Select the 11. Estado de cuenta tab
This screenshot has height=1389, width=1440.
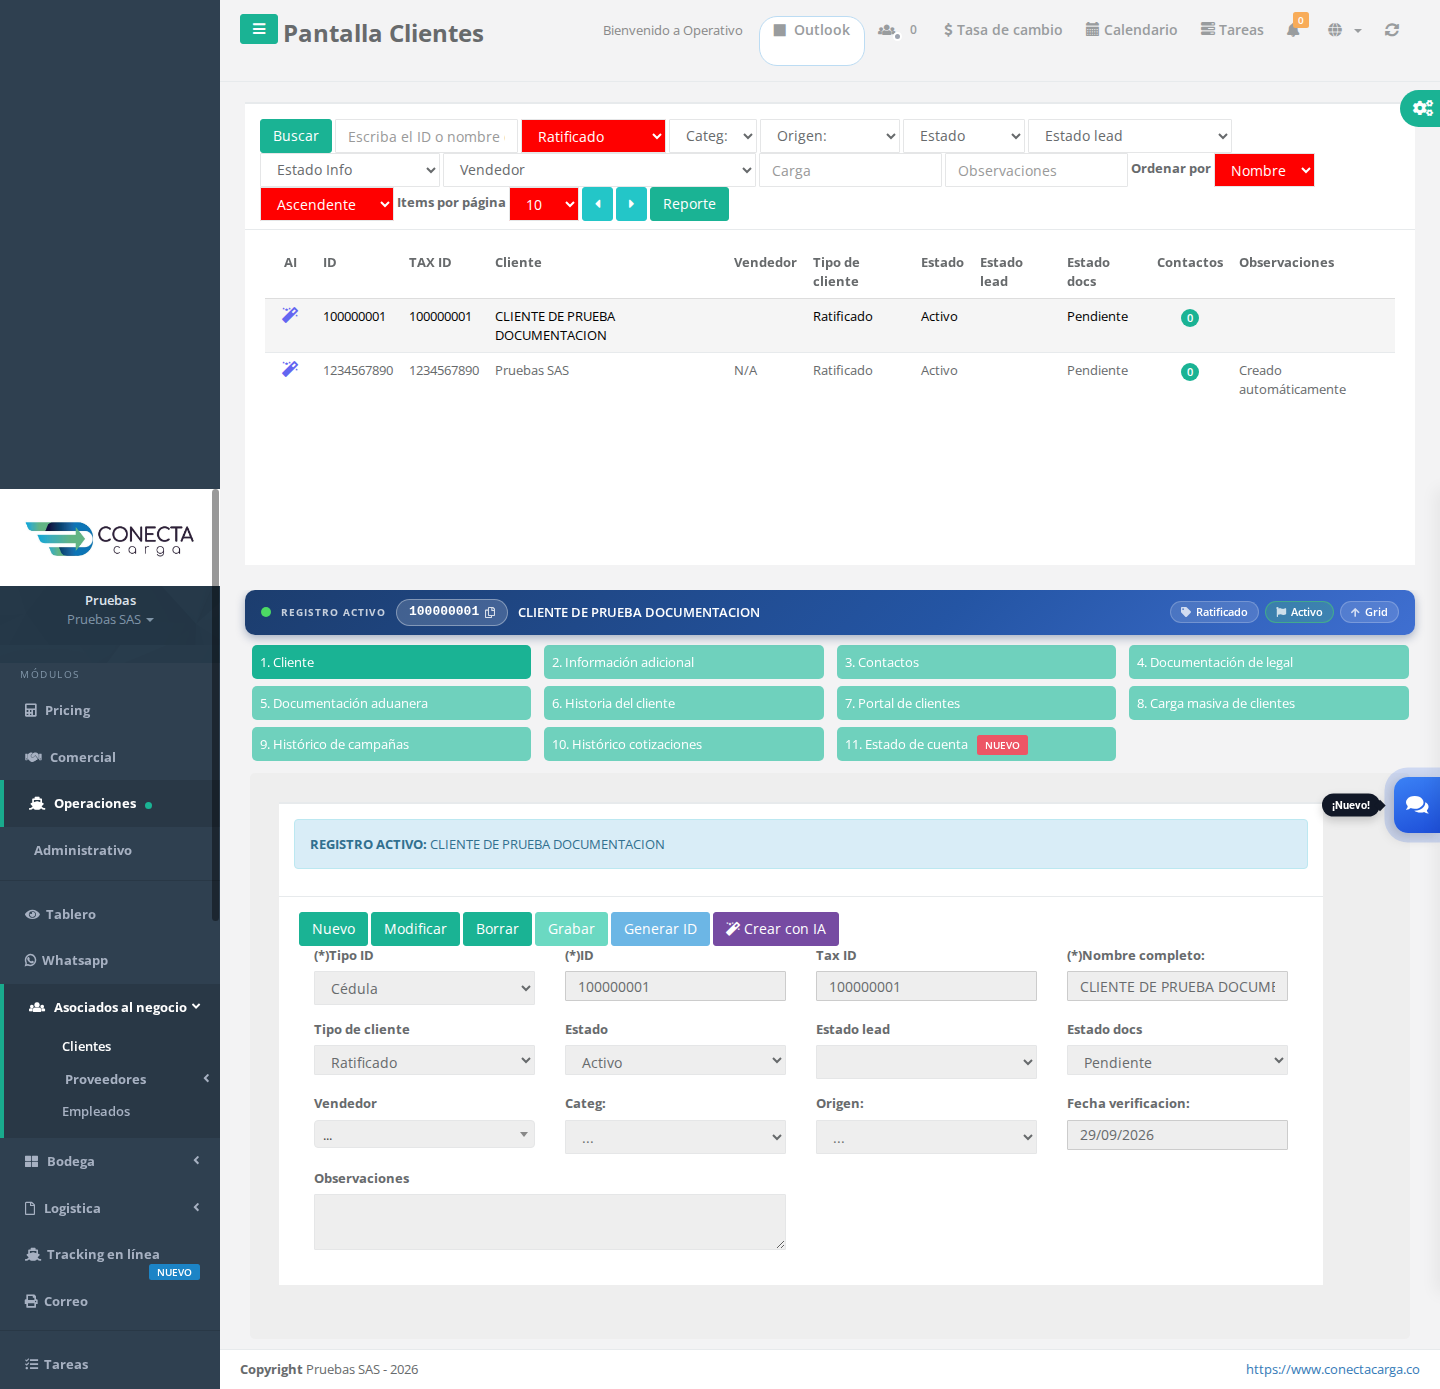pyautogui.click(x=976, y=744)
